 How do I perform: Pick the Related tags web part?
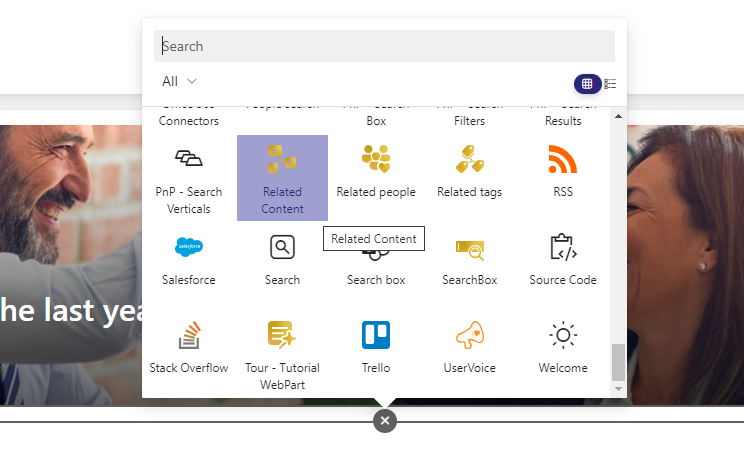tap(469, 178)
